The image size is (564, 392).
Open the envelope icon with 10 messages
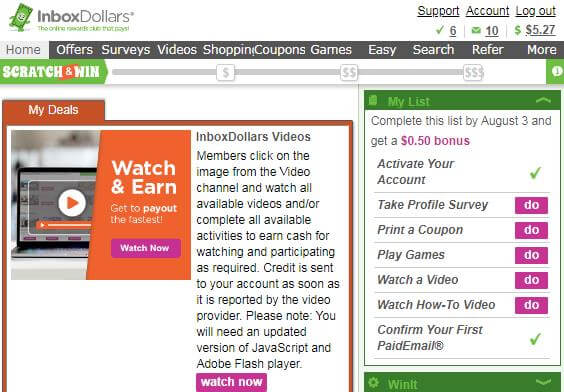pos(485,31)
